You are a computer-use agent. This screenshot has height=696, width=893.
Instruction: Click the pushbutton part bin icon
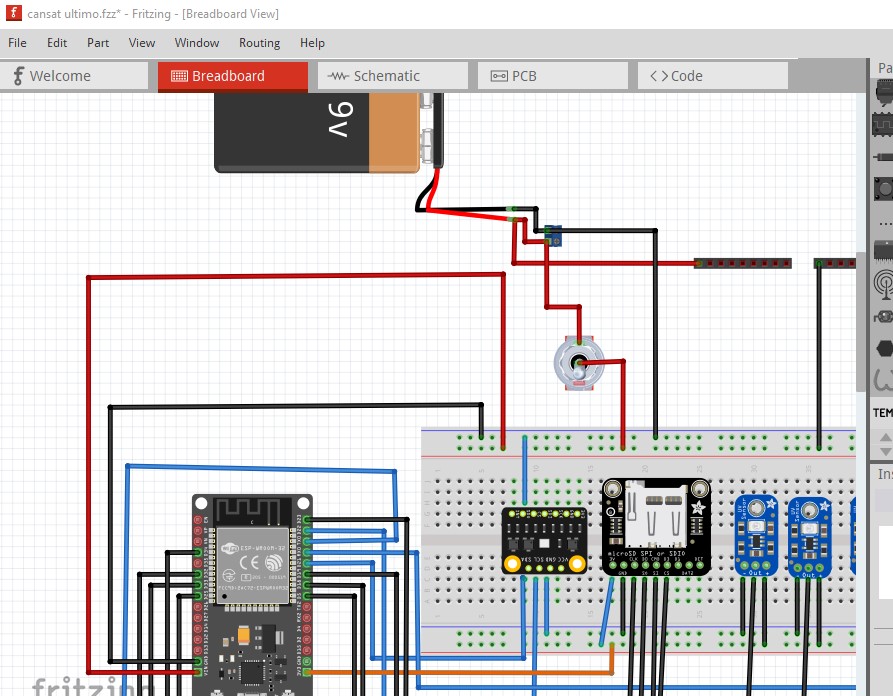click(x=884, y=189)
